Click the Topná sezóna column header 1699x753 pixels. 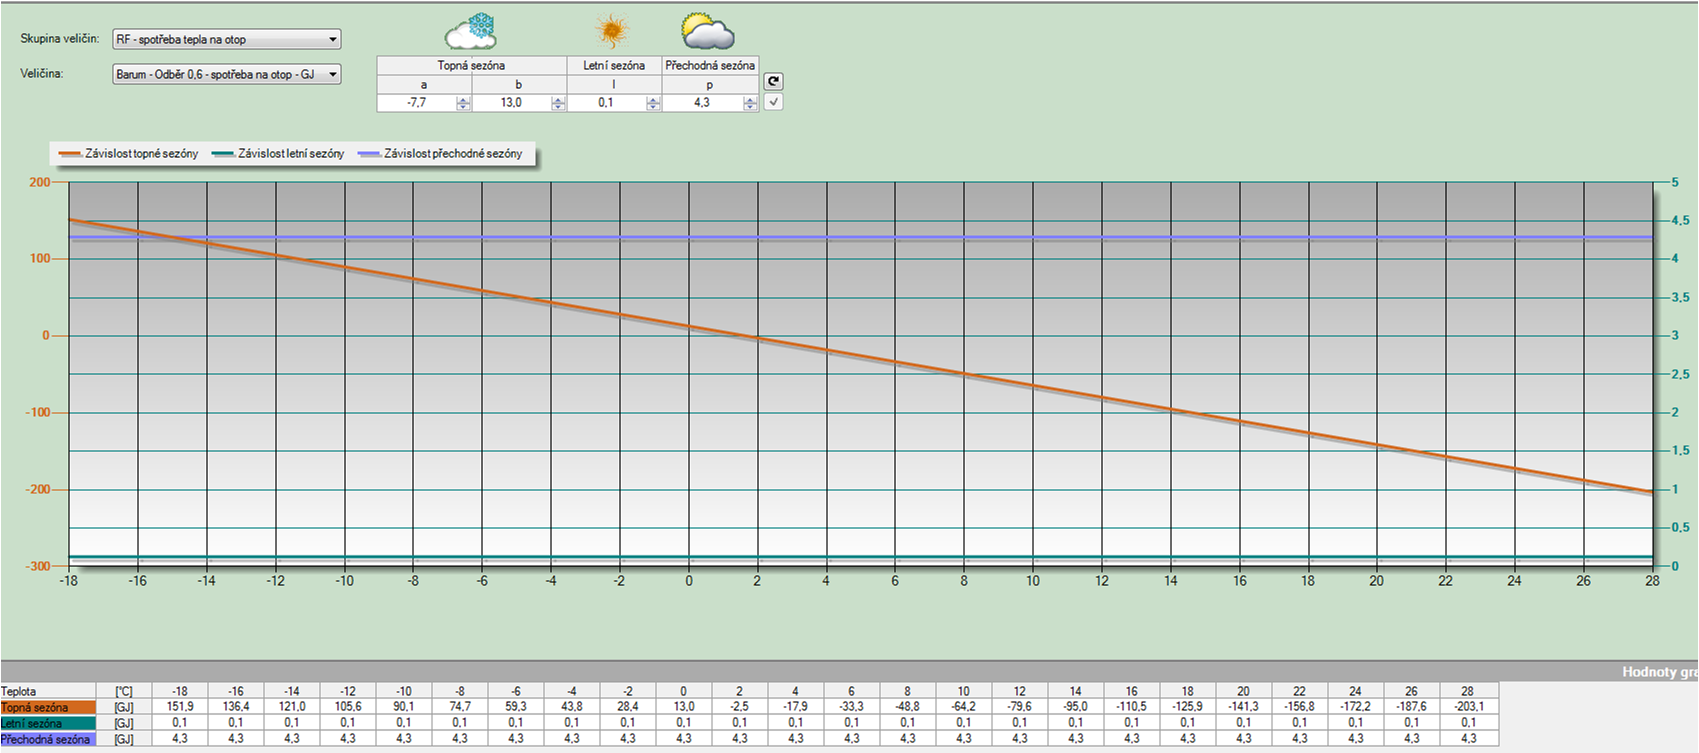click(471, 65)
